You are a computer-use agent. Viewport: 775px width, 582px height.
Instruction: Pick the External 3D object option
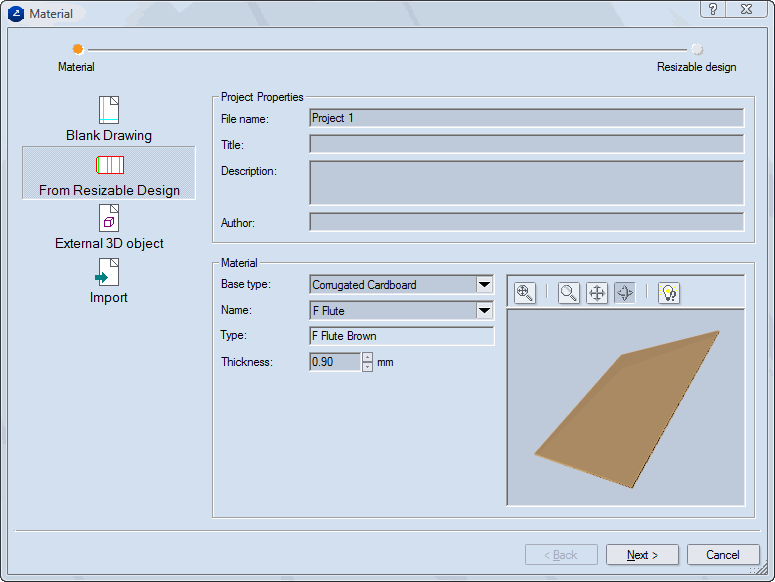click(109, 227)
